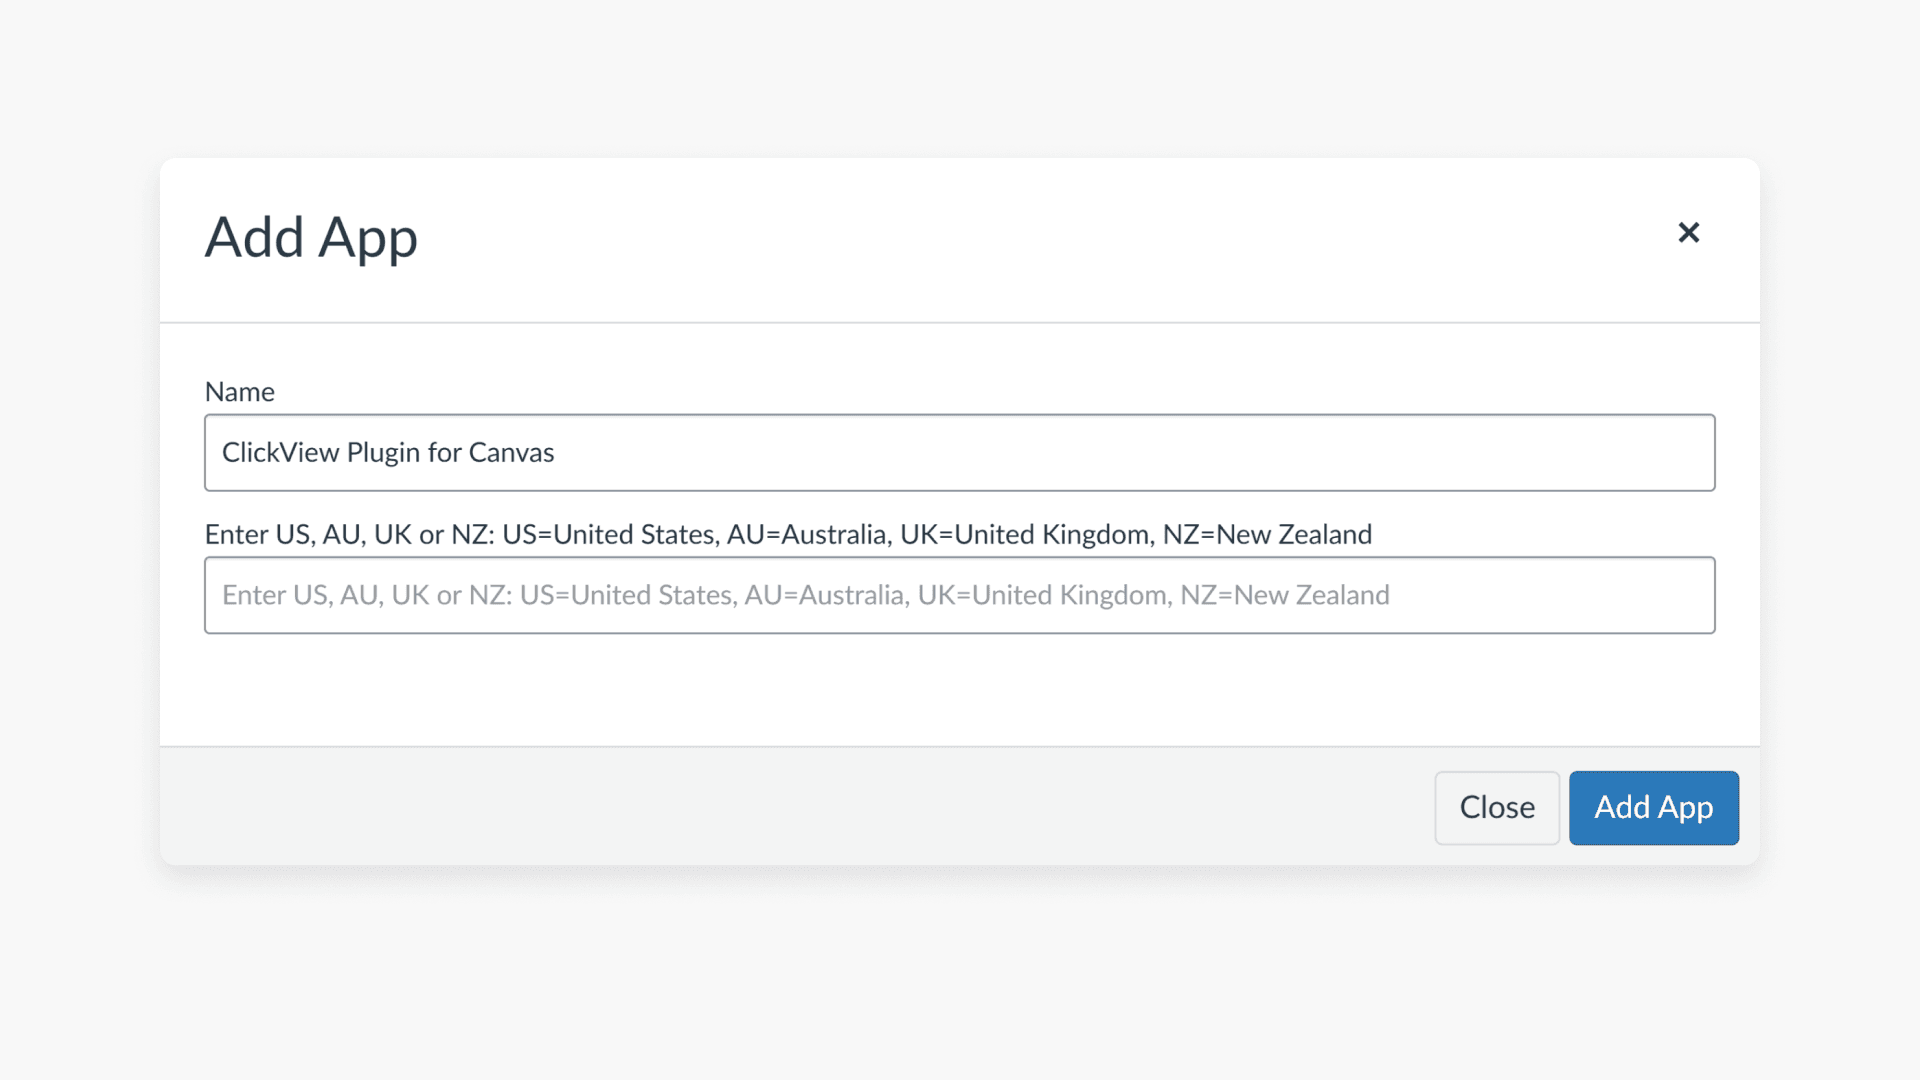This screenshot has width=1920, height=1080.
Task: Select the ClickView Plugin for Canvas text
Action: click(x=388, y=452)
